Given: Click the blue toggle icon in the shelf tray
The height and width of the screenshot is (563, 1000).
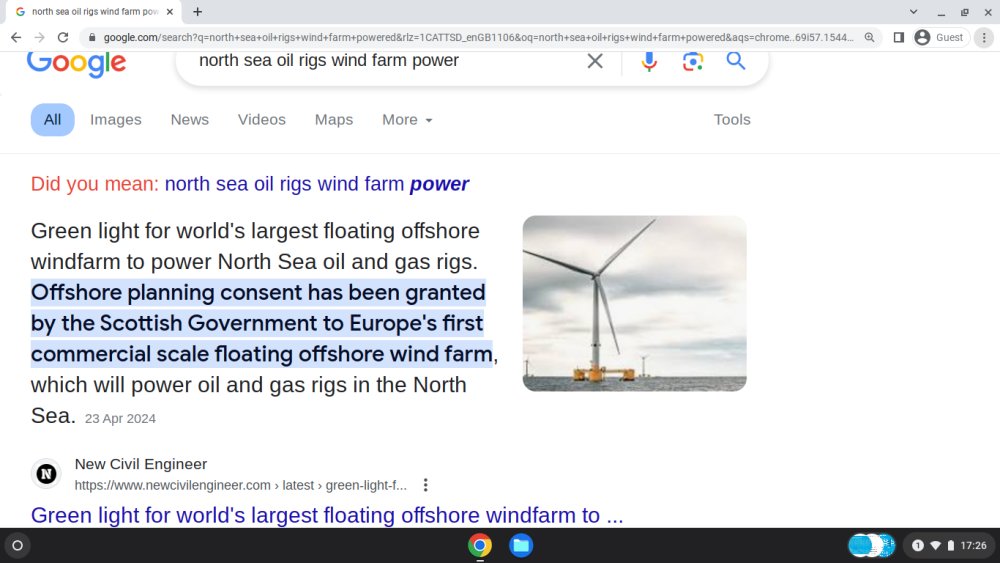Looking at the screenshot, I should 871,545.
